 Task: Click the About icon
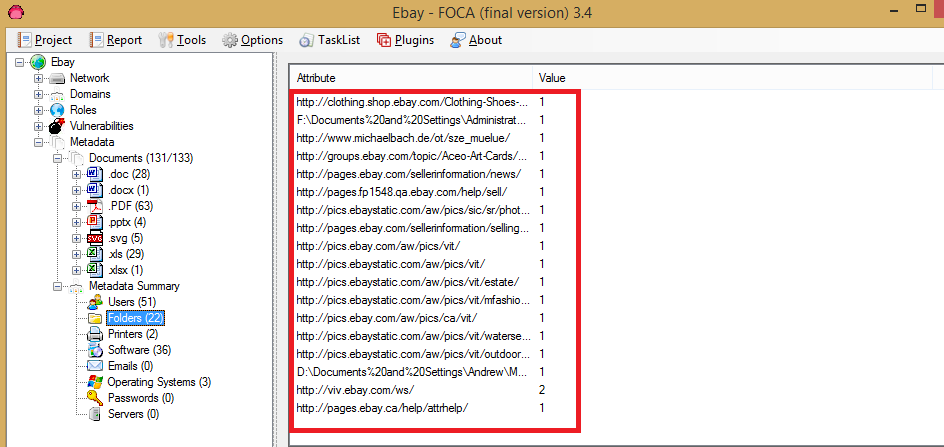coord(458,40)
